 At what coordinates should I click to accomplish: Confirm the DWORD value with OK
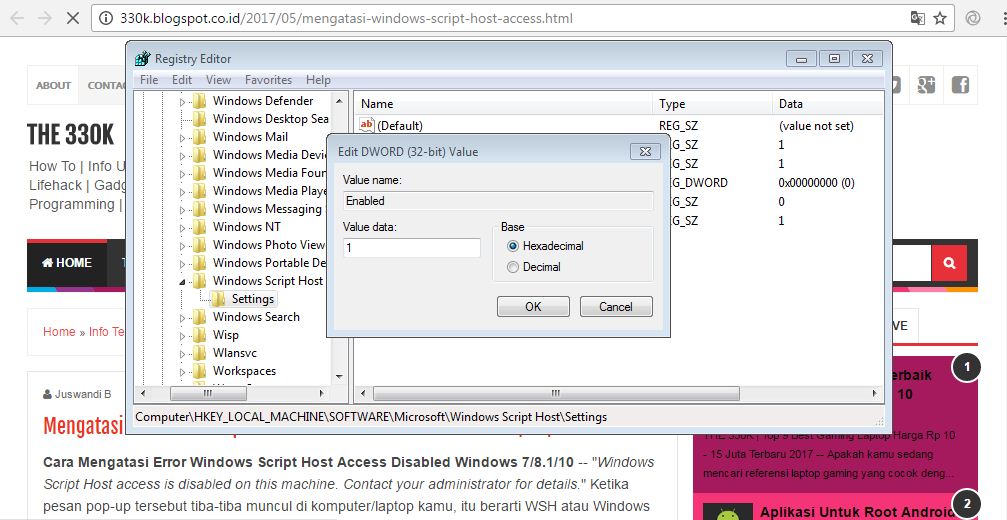(533, 306)
